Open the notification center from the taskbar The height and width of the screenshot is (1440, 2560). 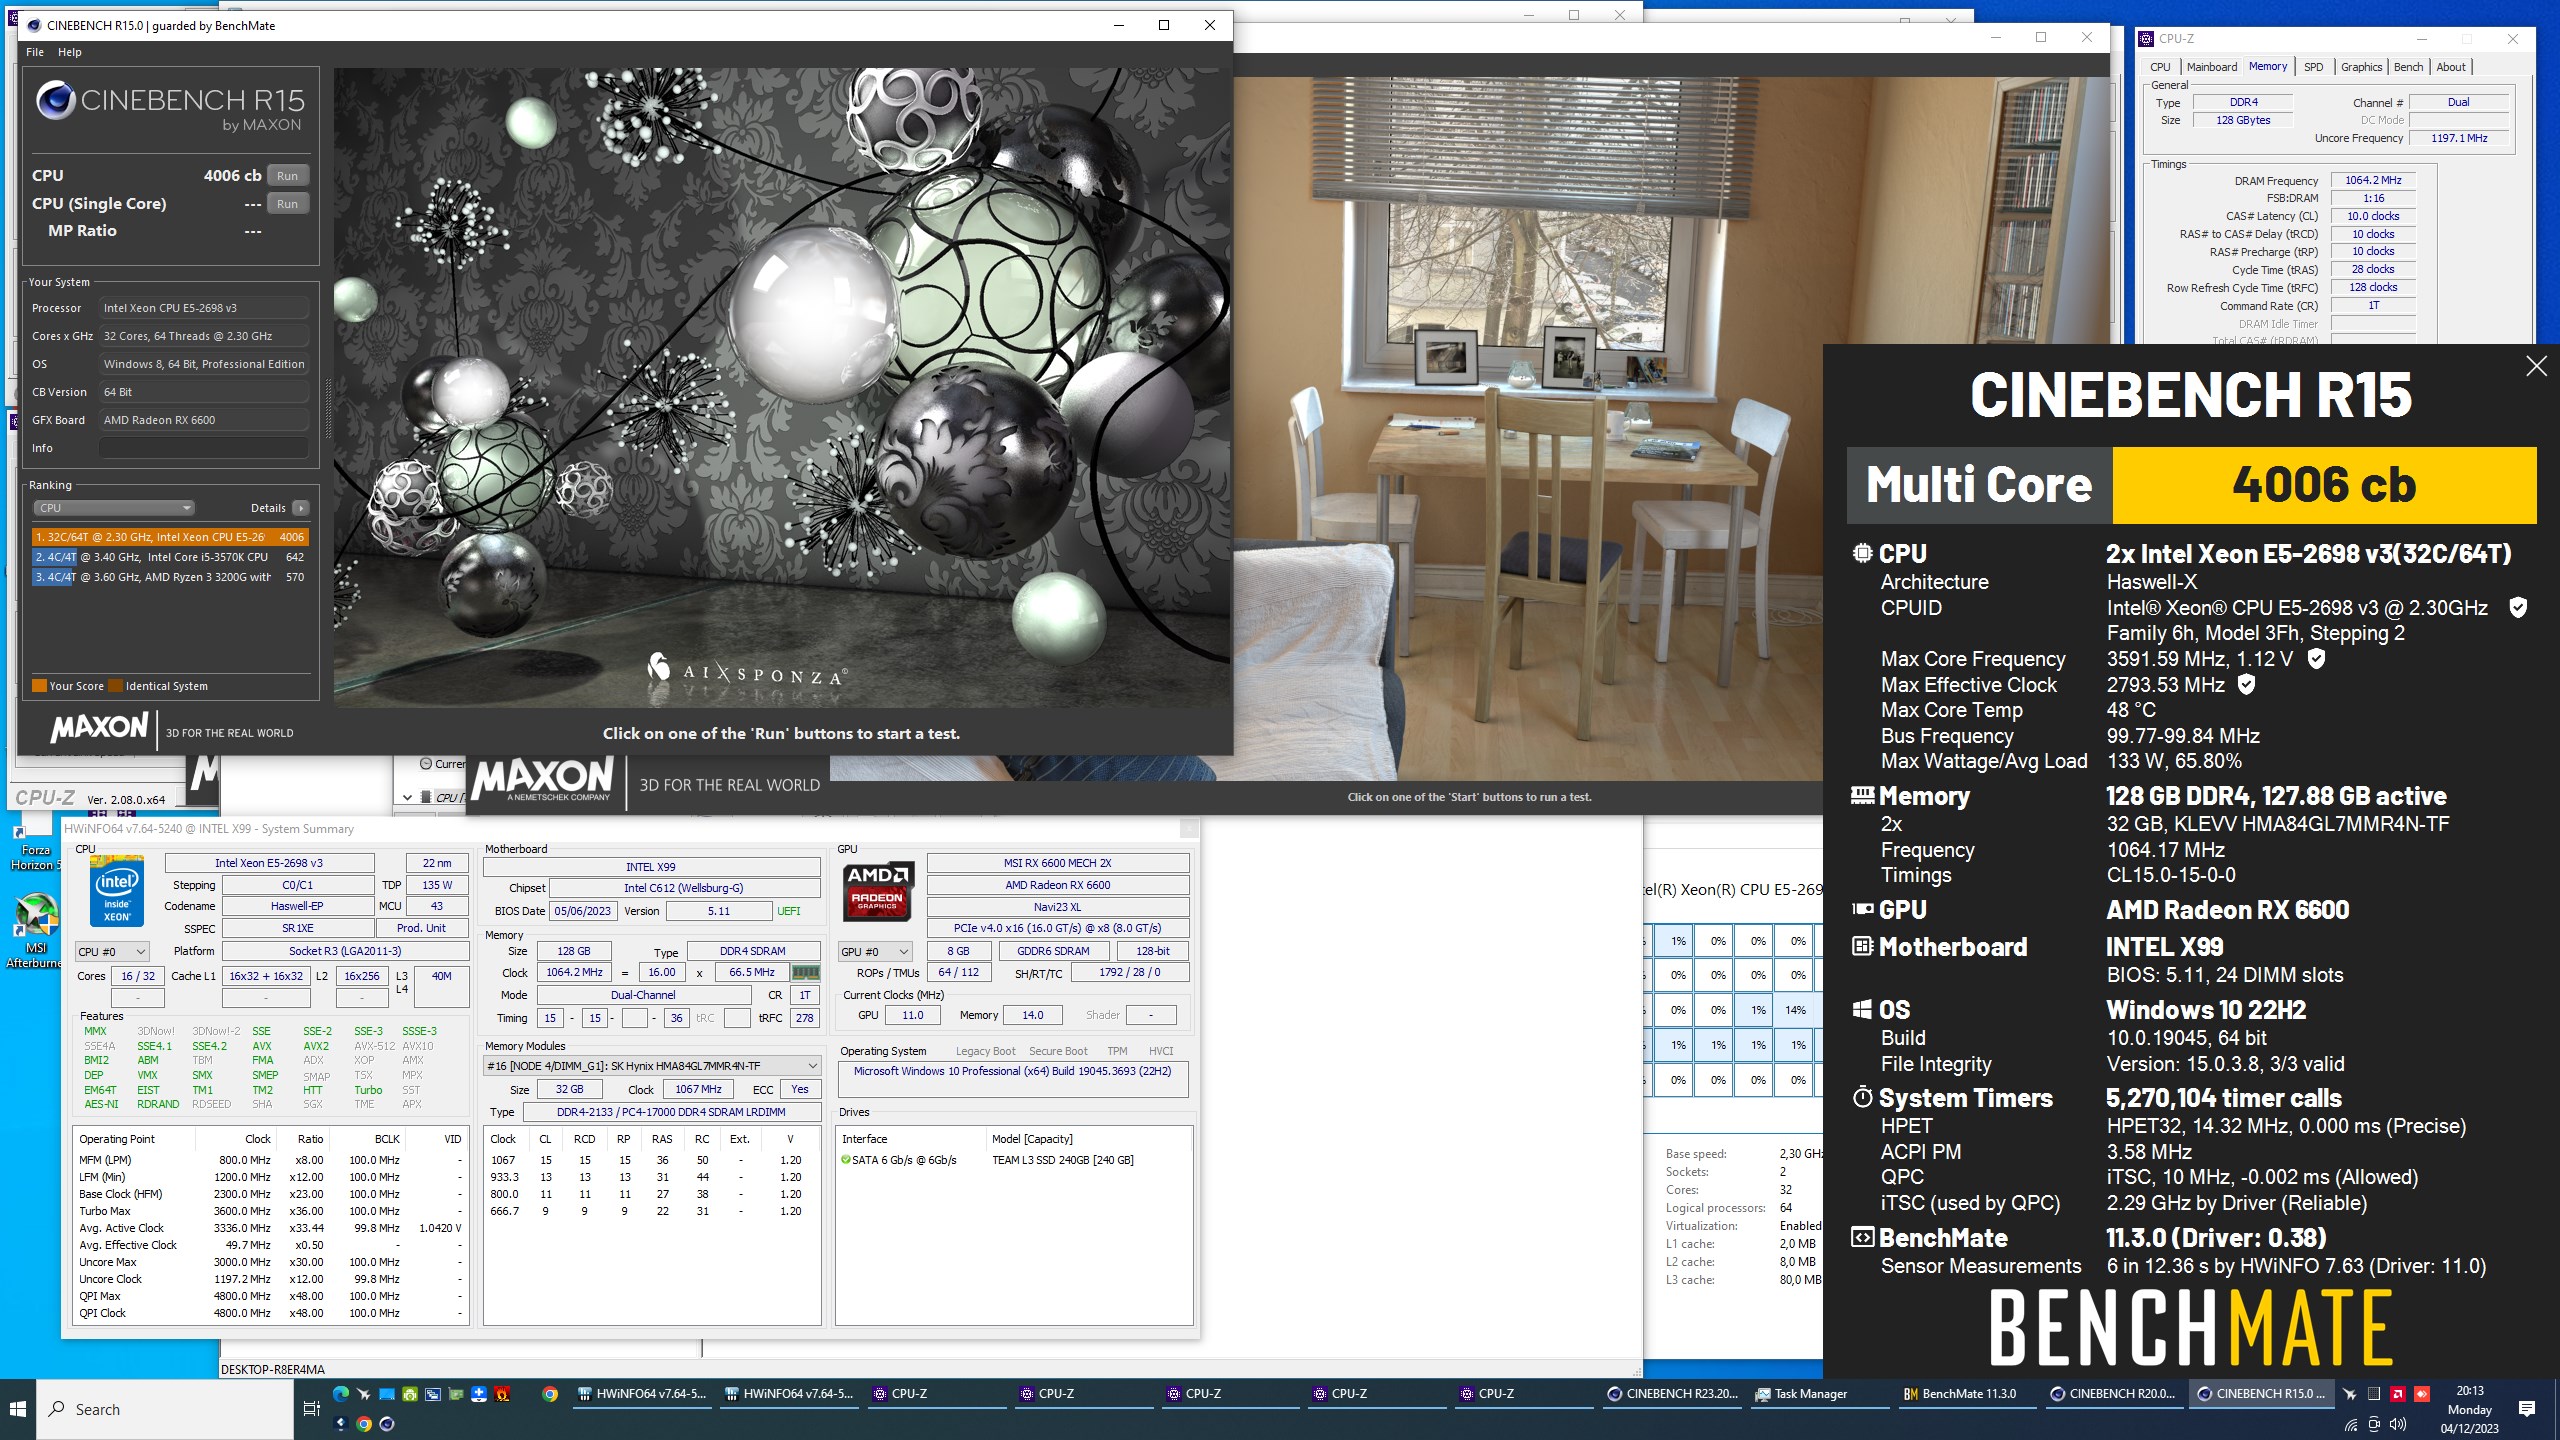(2527, 1409)
